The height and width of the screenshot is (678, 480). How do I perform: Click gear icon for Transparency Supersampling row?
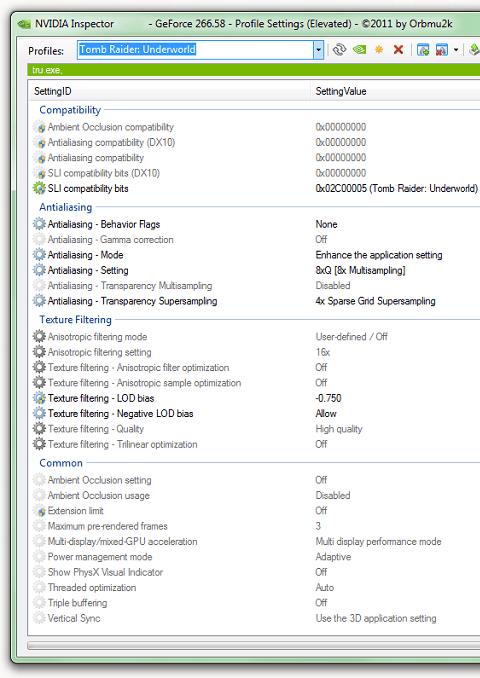39,301
